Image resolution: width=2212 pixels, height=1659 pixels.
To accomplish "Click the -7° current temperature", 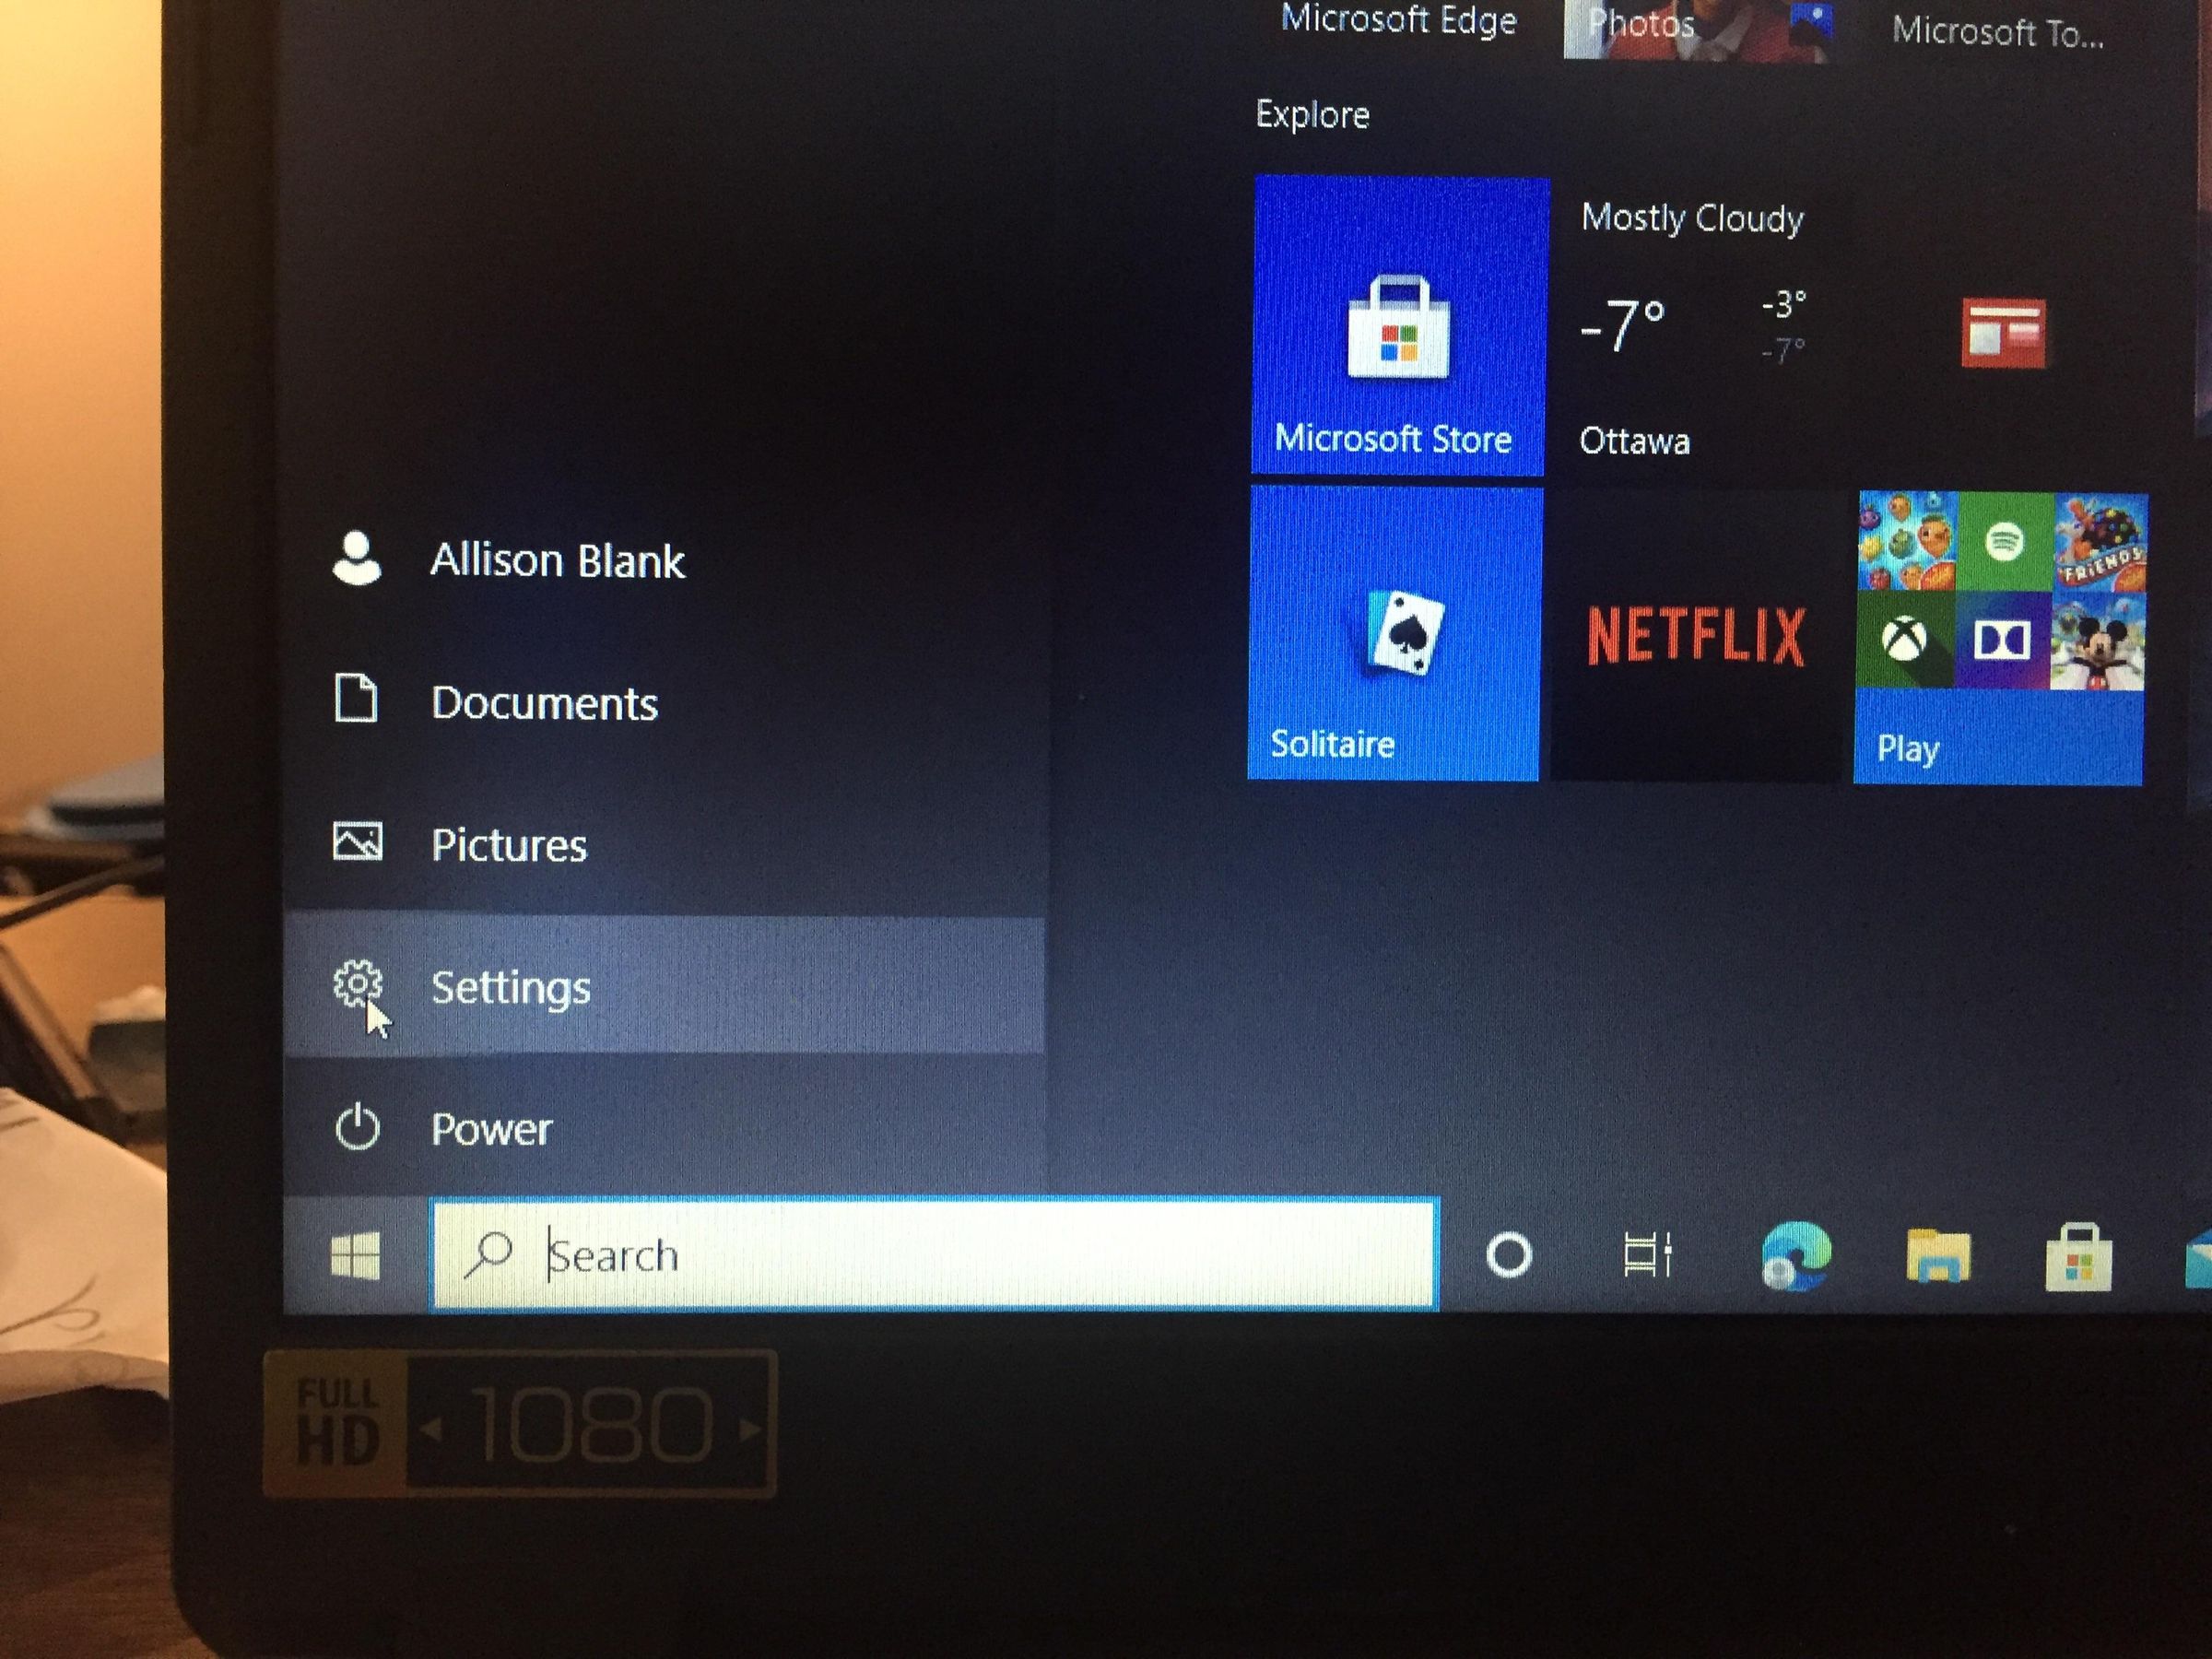I will [1622, 325].
